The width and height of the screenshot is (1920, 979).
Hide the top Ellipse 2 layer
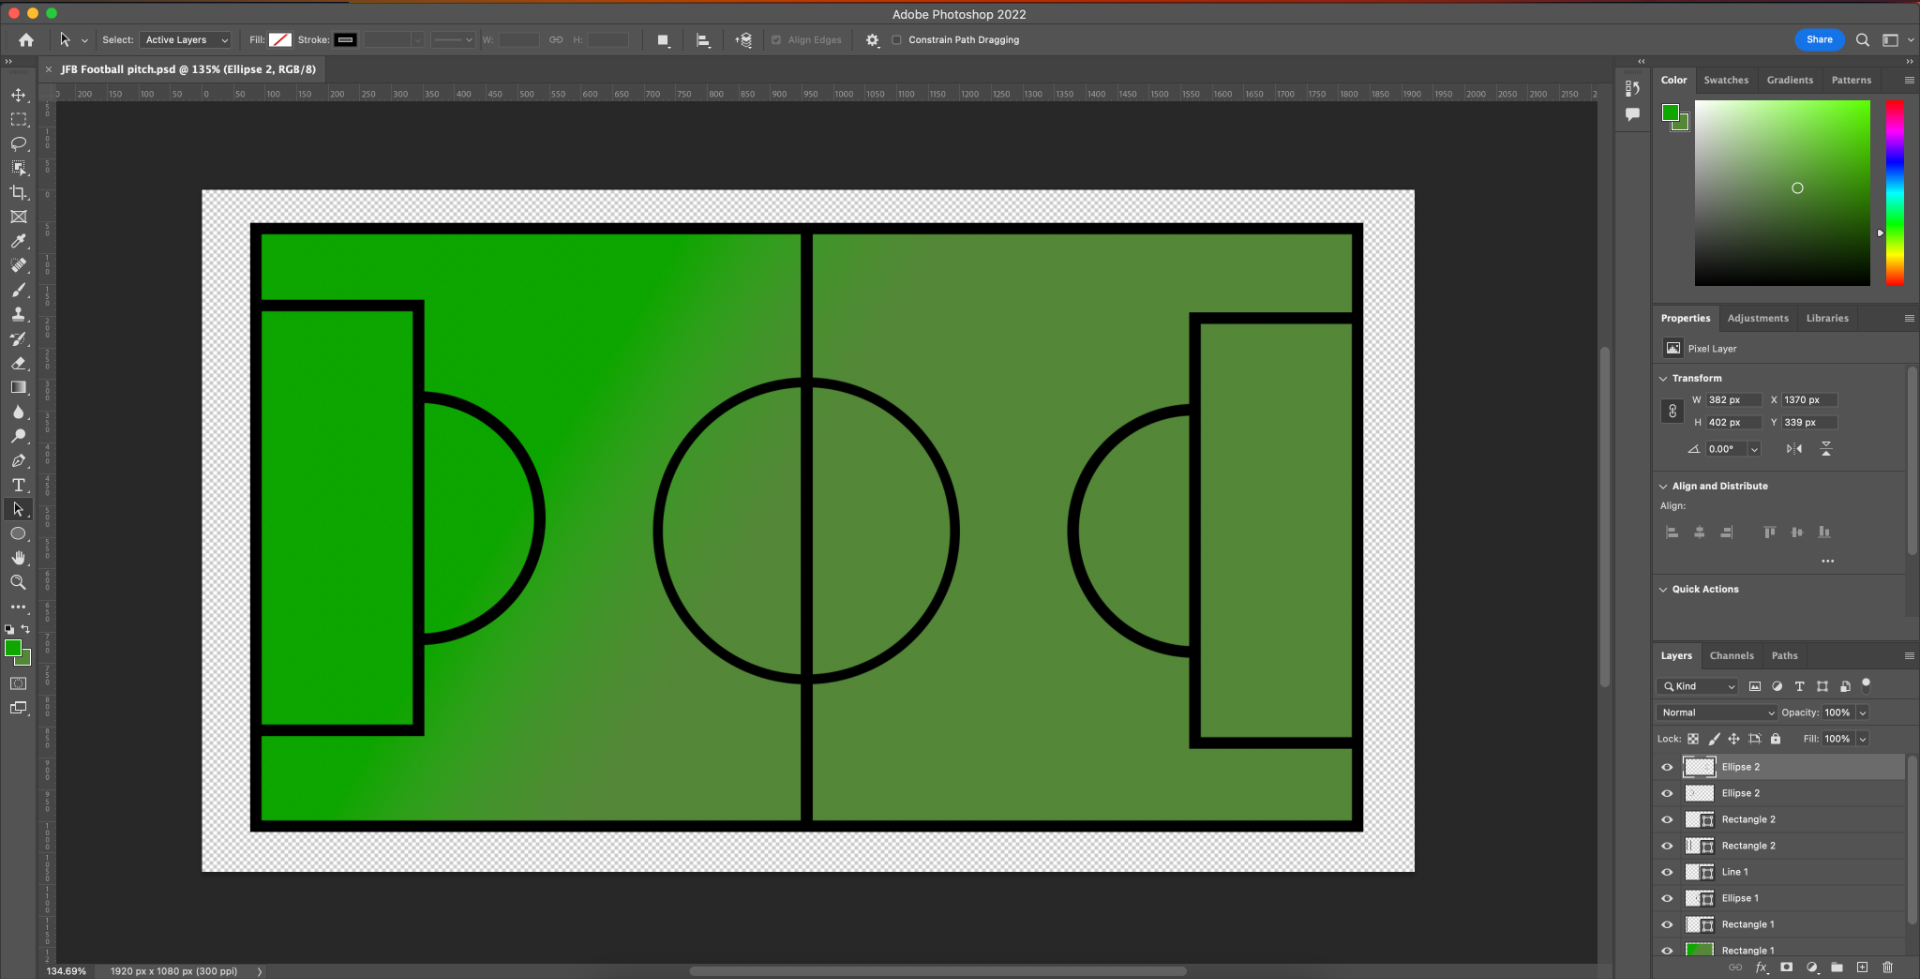tap(1666, 767)
